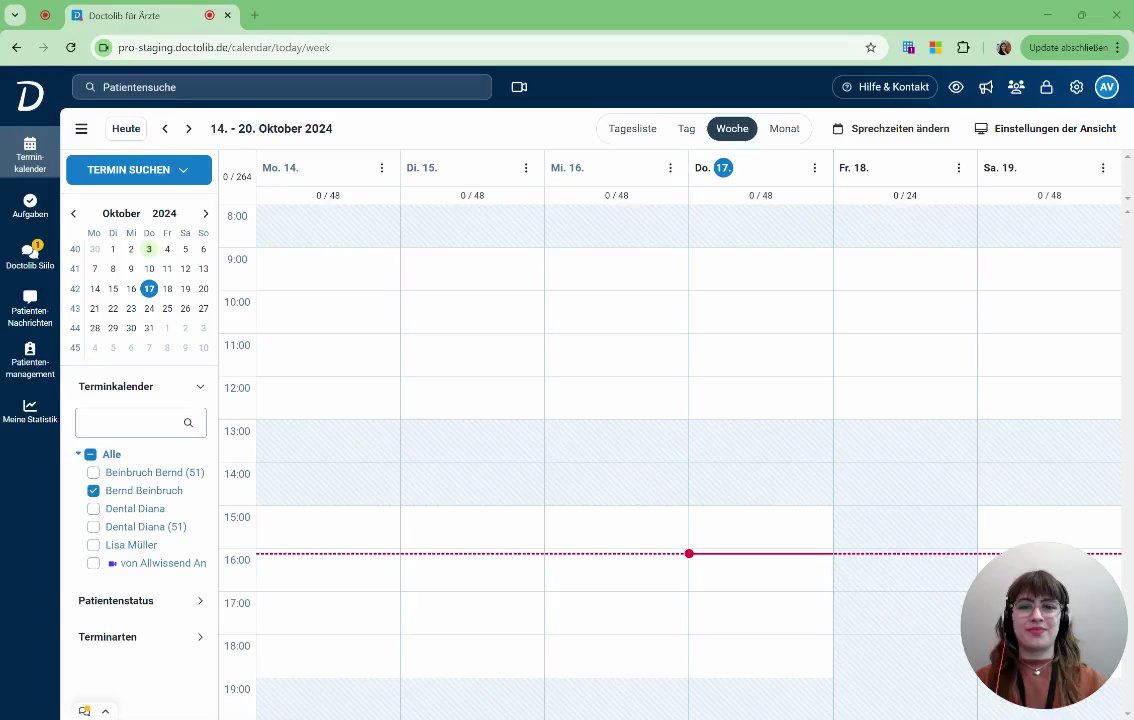The width and height of the screenshot is (1134, 720).
Task: Expand the chat widget arrow
Action: point(106,711)
